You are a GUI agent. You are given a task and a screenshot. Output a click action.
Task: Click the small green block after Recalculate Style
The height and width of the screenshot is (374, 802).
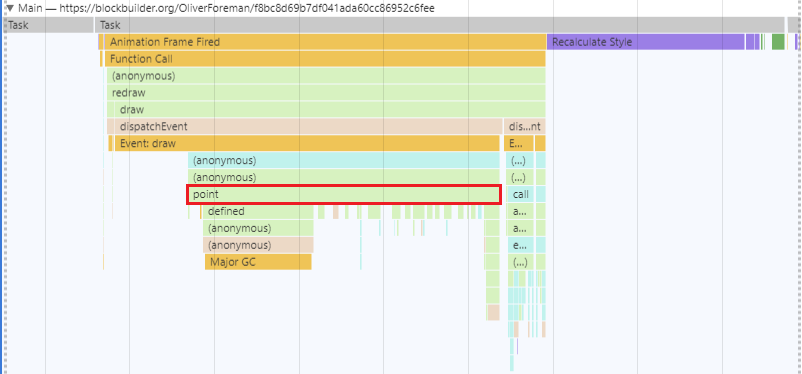point(778,42)
